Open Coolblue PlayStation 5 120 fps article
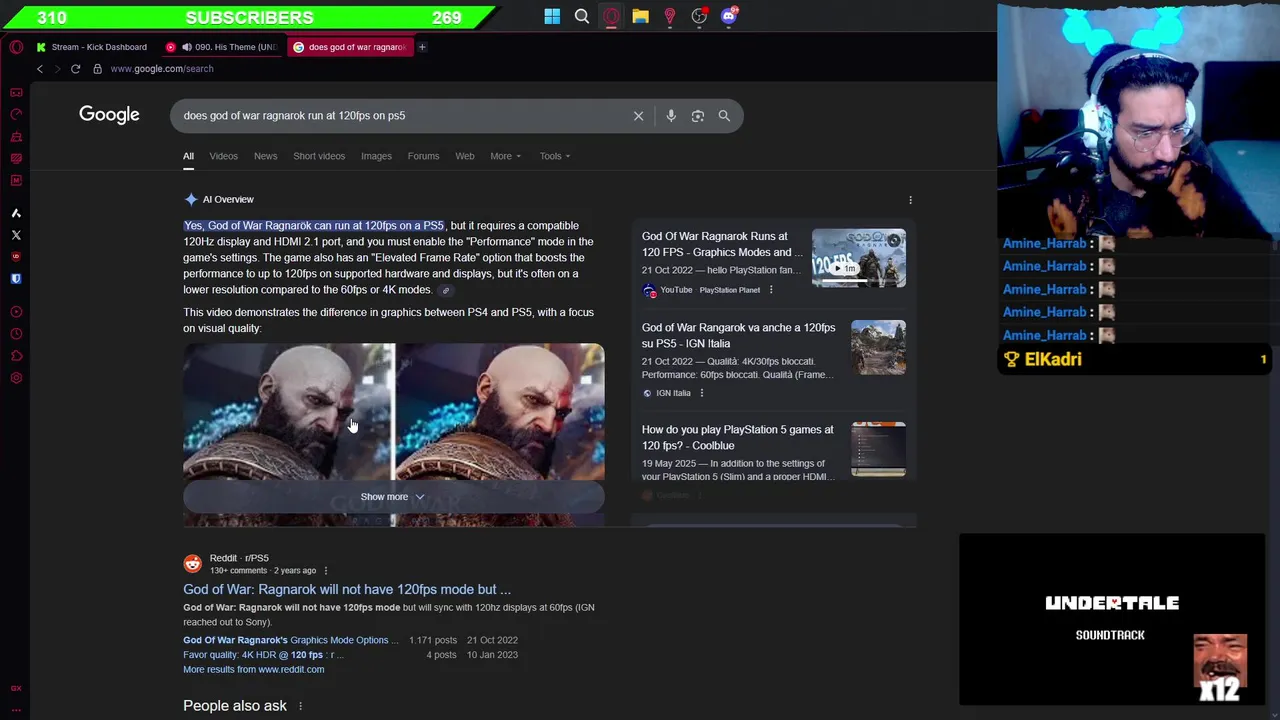Viewport: 1280px width, 720px height. click(x=737, y=437)
